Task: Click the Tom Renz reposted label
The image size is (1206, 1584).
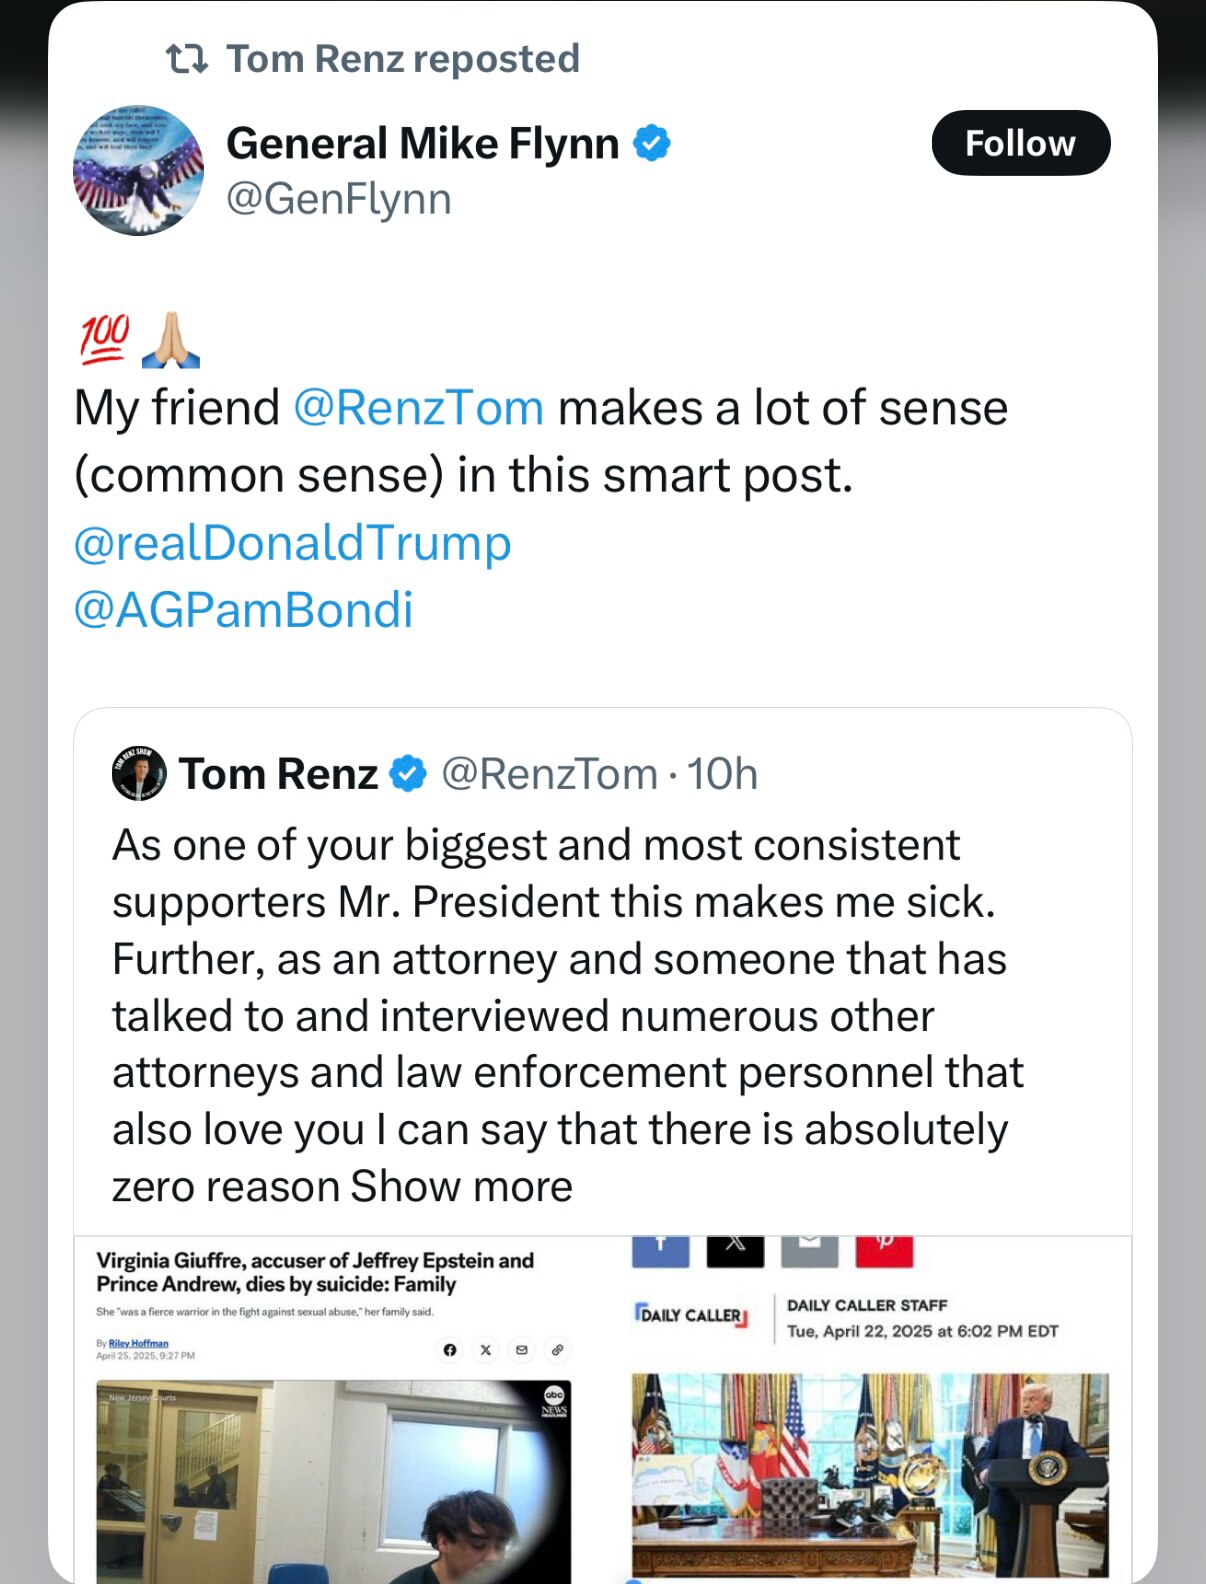Action: (x=402, y=59)
